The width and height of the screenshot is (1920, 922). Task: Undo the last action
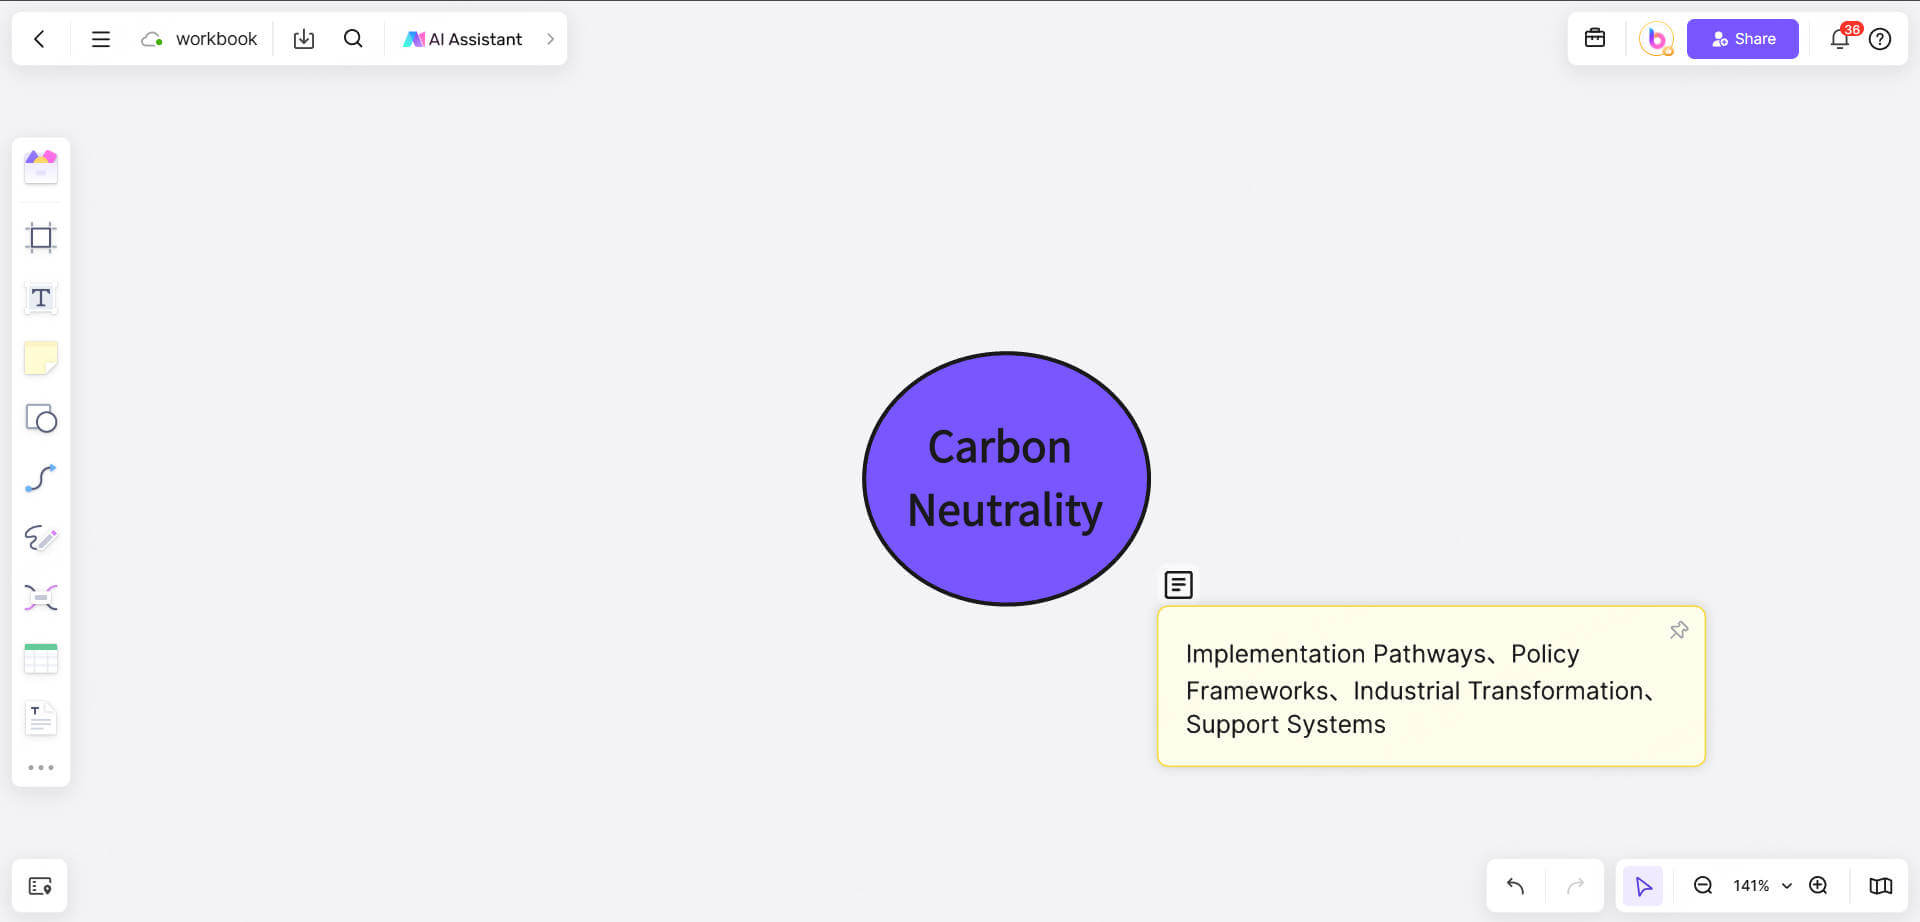click(x=1515, y=886)
